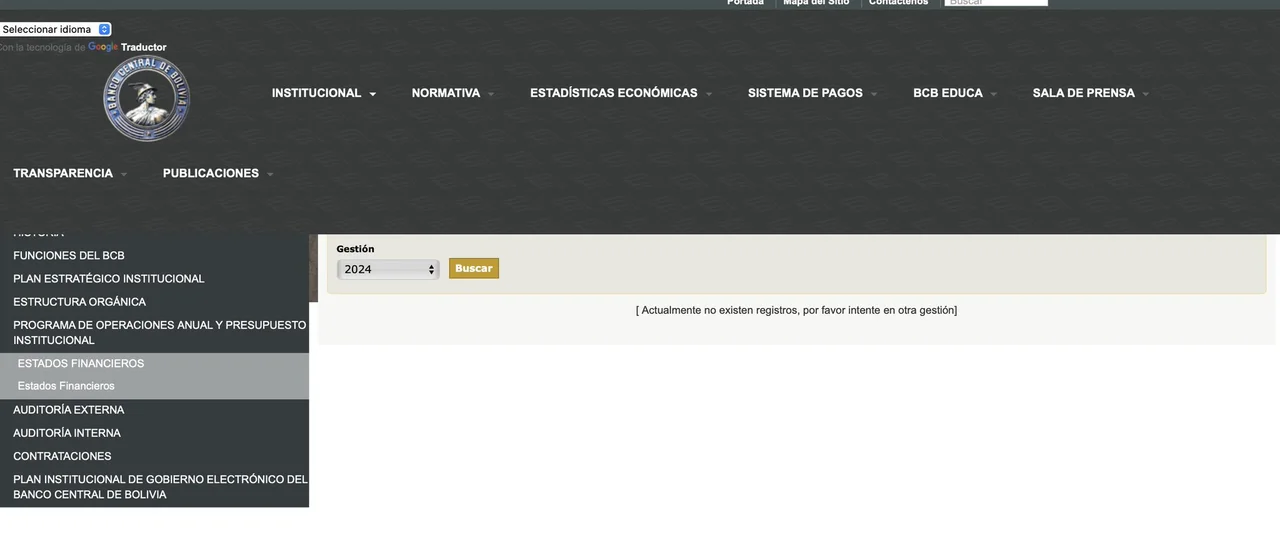The height and width of the screenshot is (549, 1280).
Task: Click the search field at top right
Action: click(x=996, y=3)
